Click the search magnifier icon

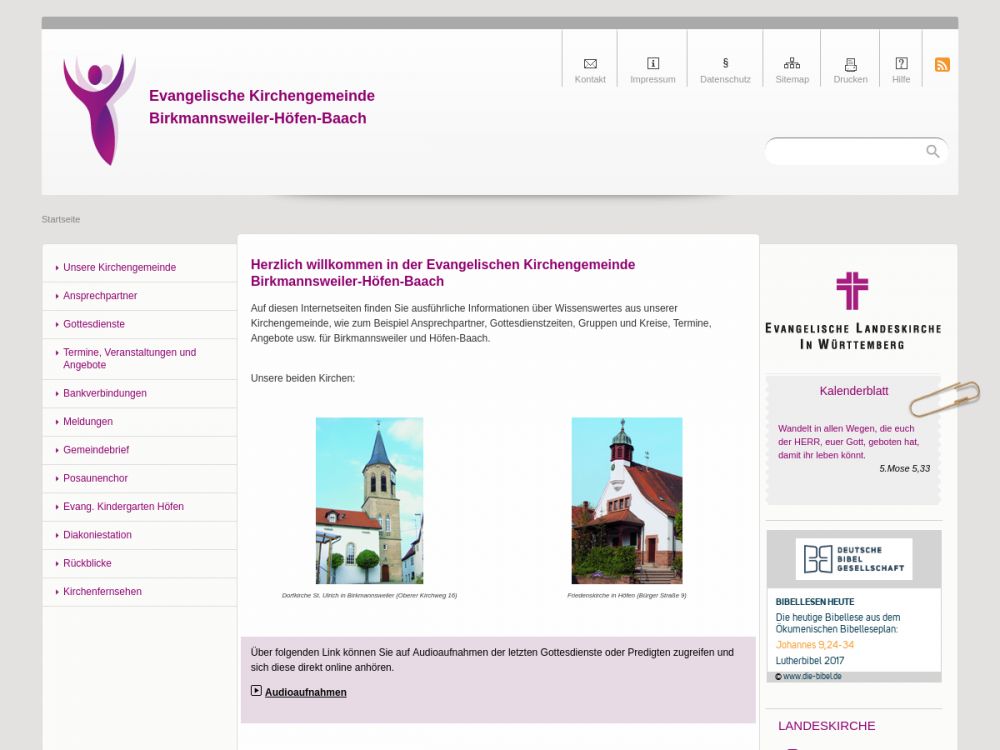click(933, 152)
